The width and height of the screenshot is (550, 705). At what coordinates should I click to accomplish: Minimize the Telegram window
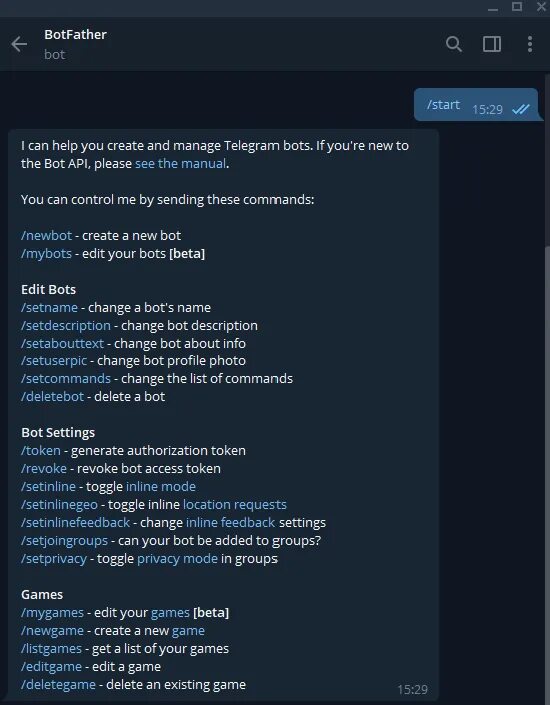(x=493, y=9)
